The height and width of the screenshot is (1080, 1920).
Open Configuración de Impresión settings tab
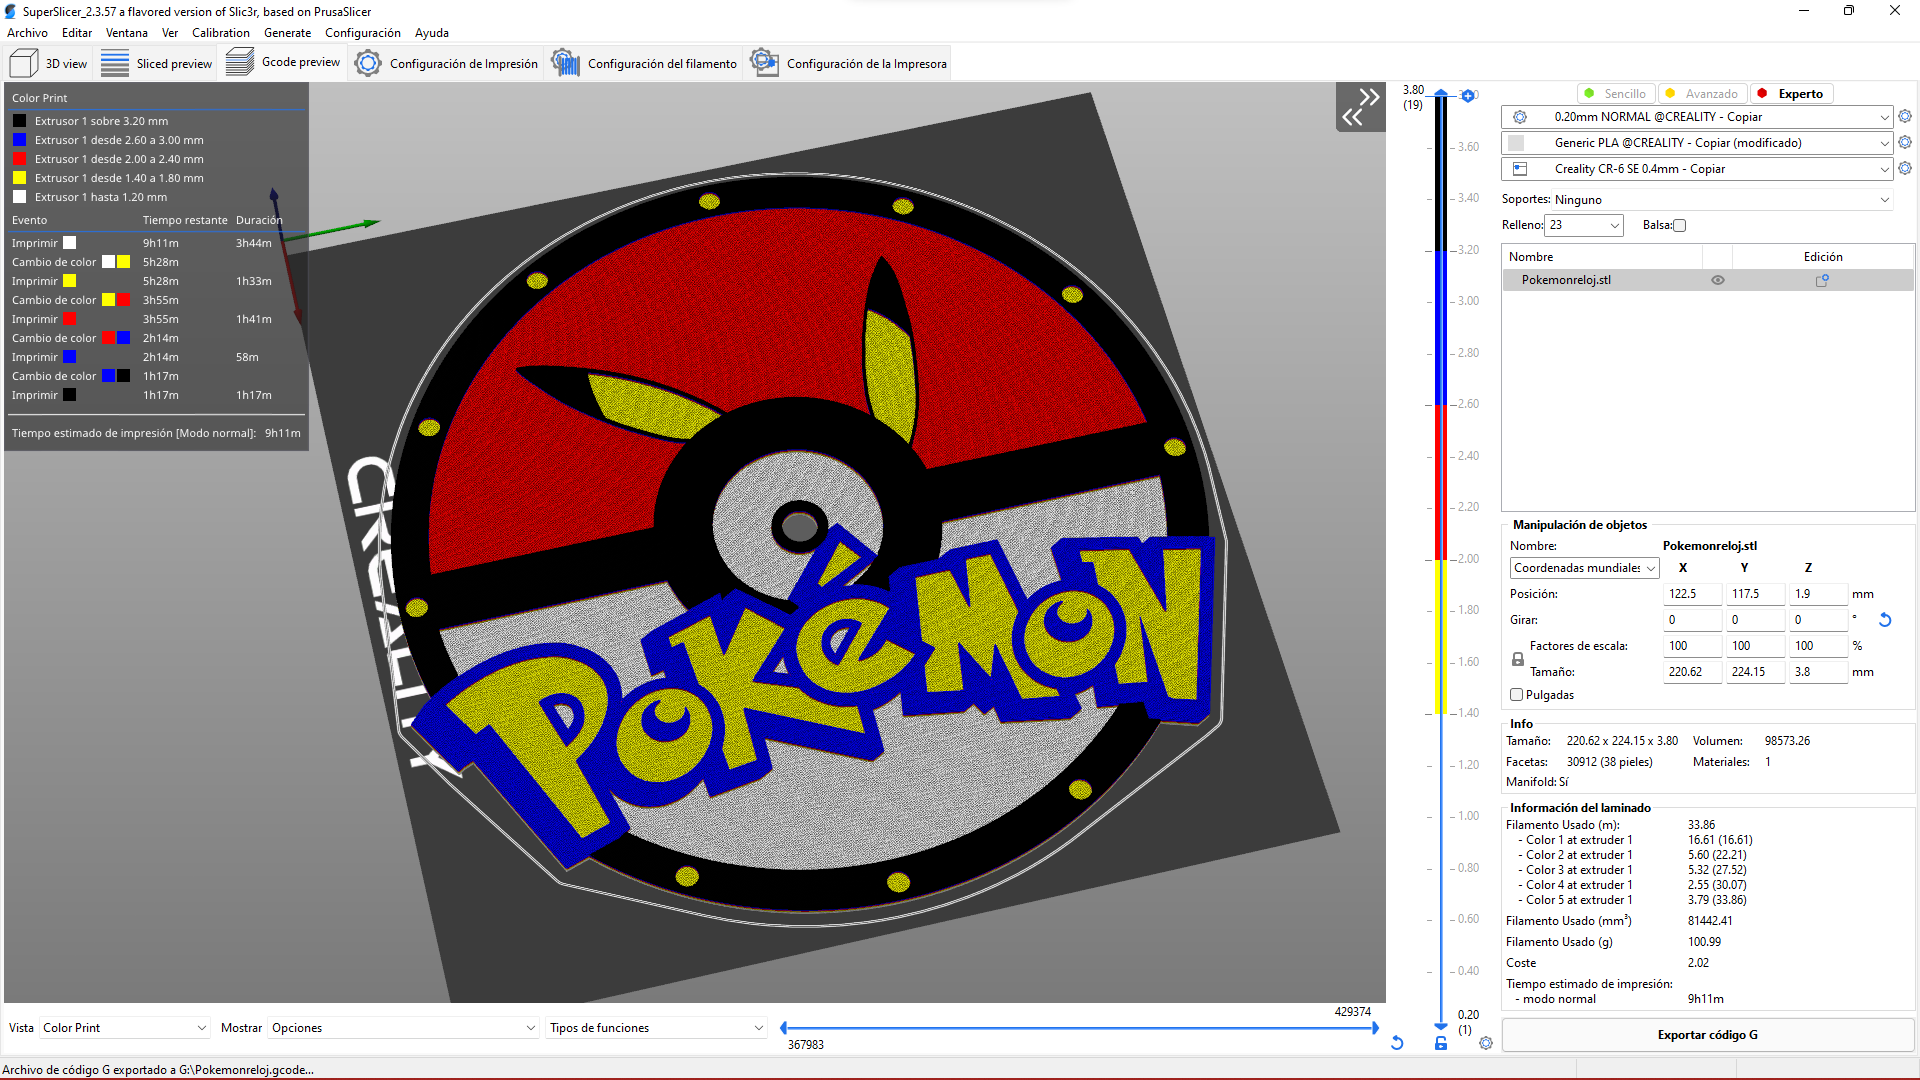(x=446, y=63)
